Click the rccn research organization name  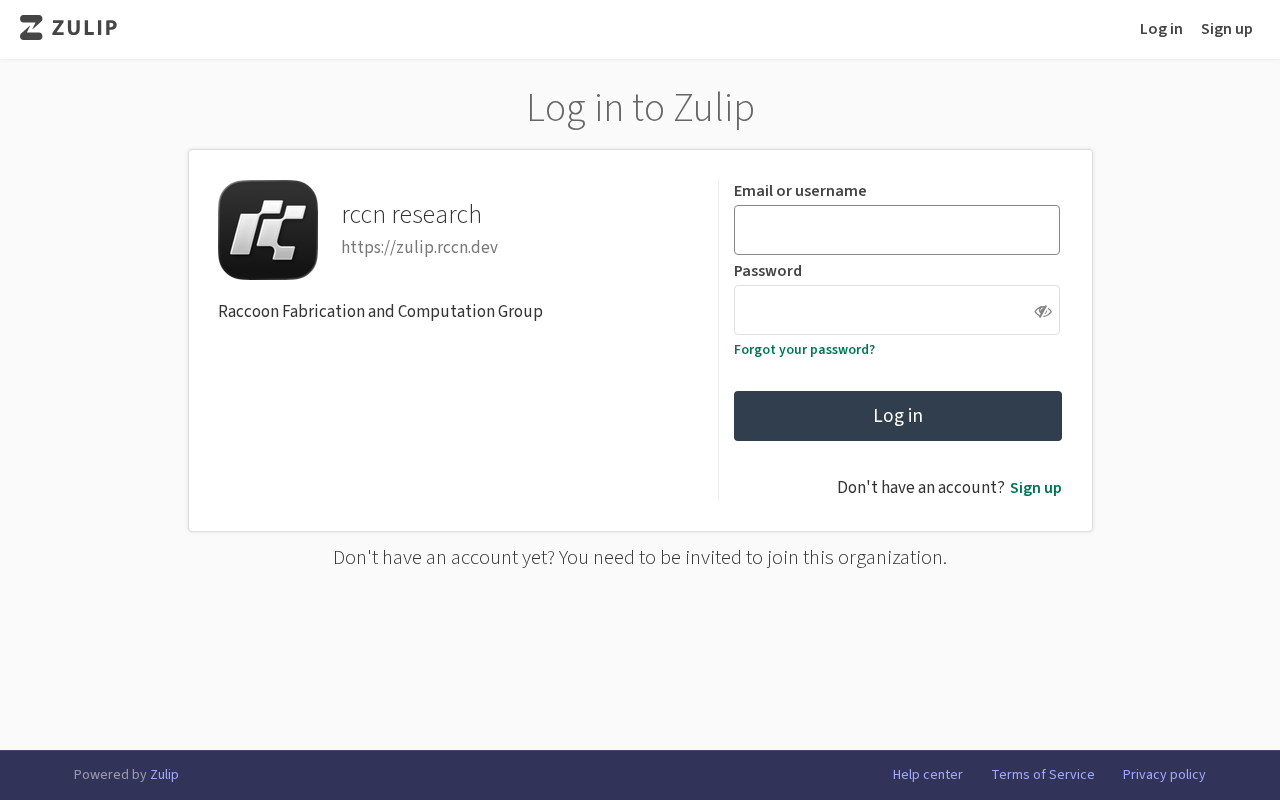click(x=411, y=214)
